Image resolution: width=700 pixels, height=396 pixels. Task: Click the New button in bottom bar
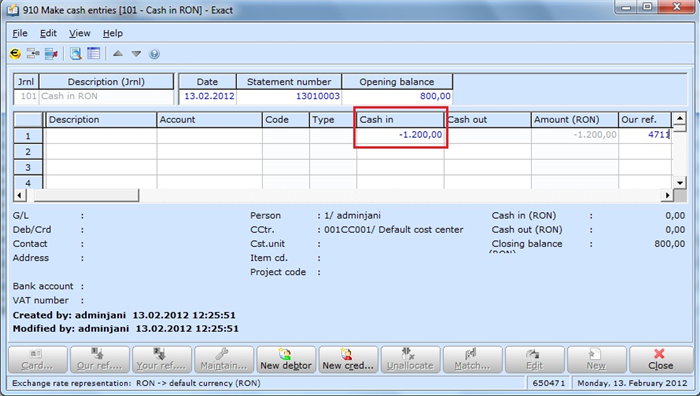(x=596, y=359)
